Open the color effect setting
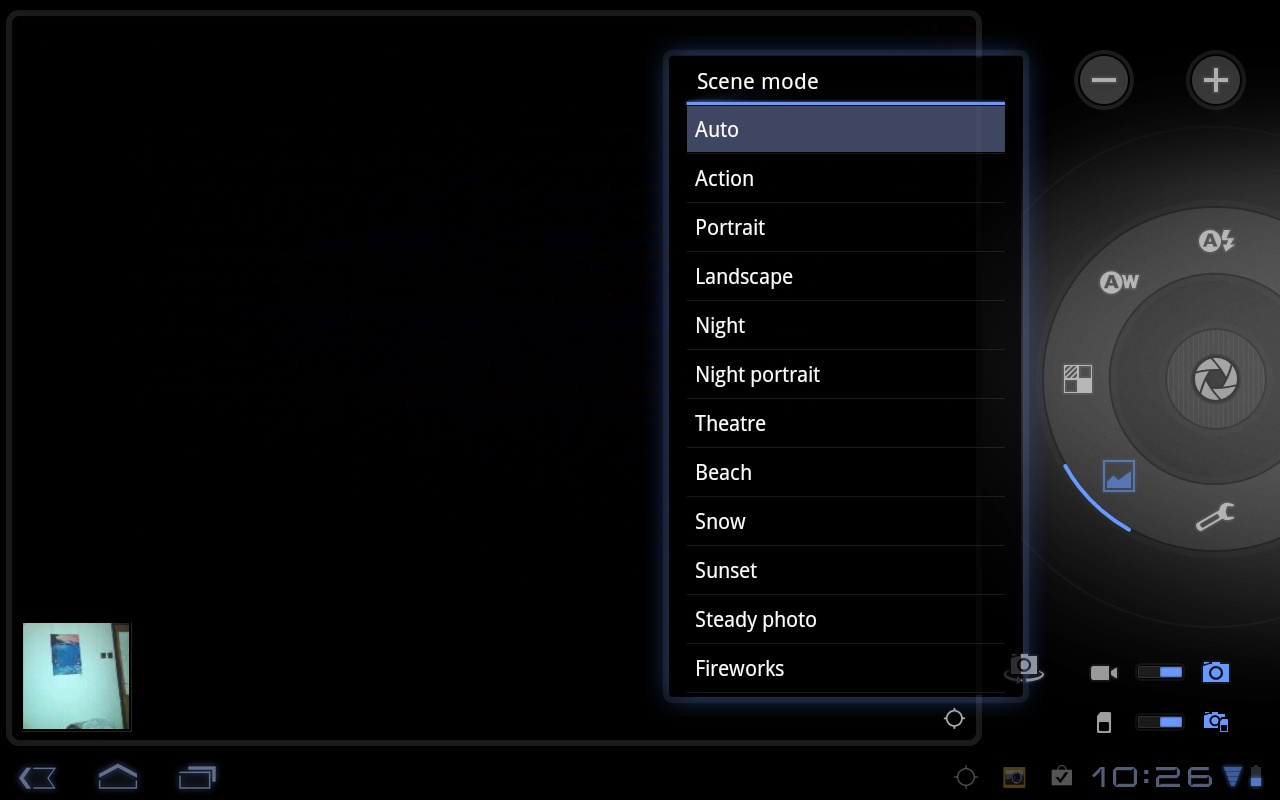 click(1078, 379)
